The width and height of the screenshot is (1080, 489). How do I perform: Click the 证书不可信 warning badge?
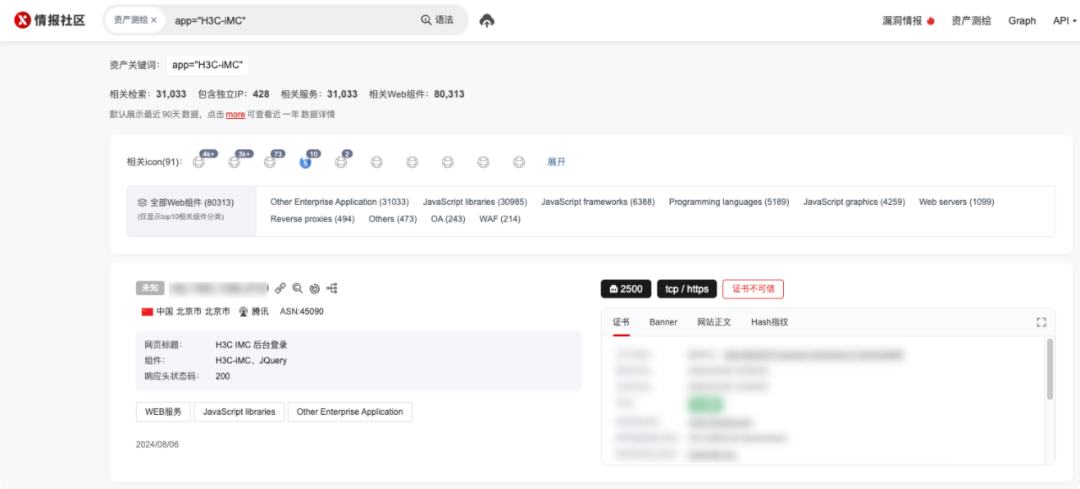(753, 289)
